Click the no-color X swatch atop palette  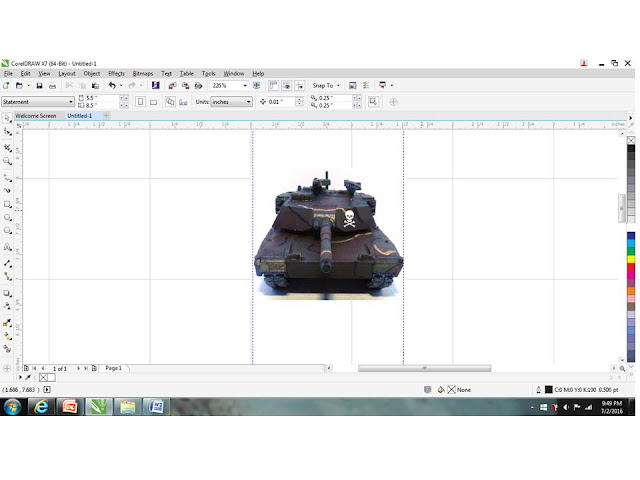click(631, 140)
